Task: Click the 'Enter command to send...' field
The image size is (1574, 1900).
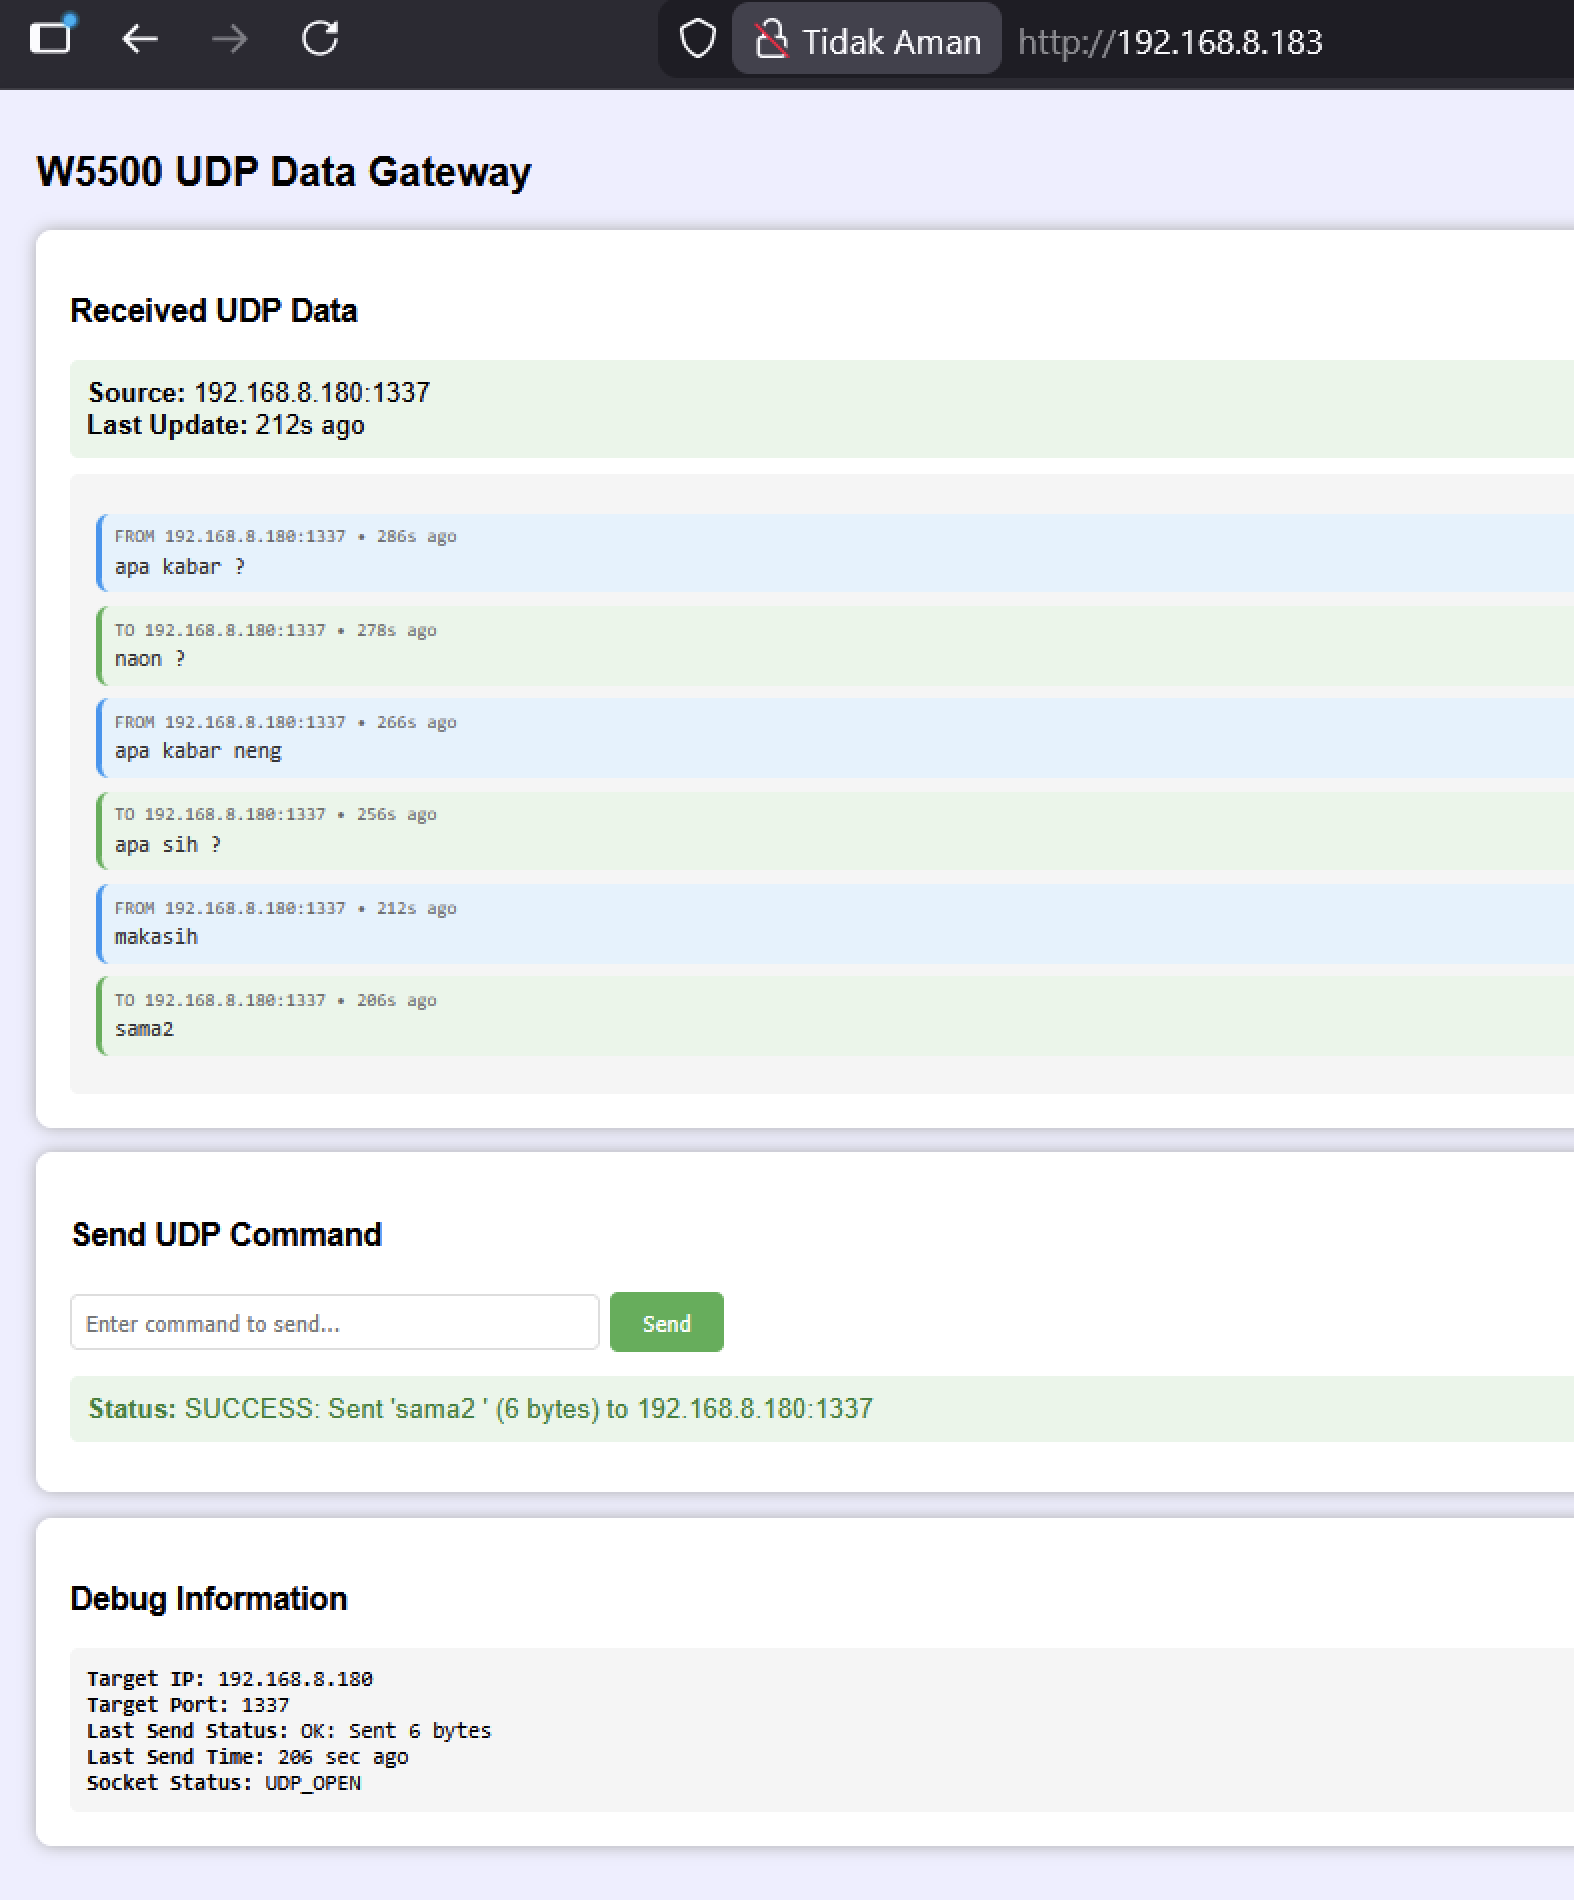Action: (x=335, y=1322)
